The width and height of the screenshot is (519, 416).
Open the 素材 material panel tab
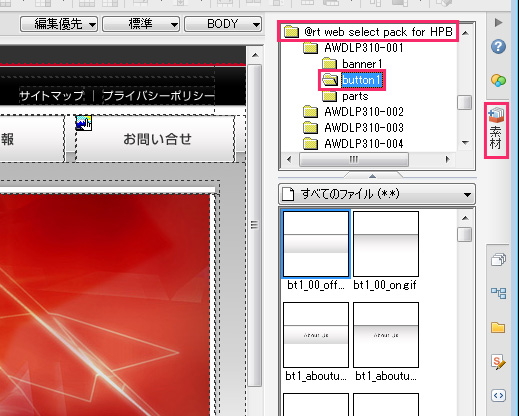496,130
